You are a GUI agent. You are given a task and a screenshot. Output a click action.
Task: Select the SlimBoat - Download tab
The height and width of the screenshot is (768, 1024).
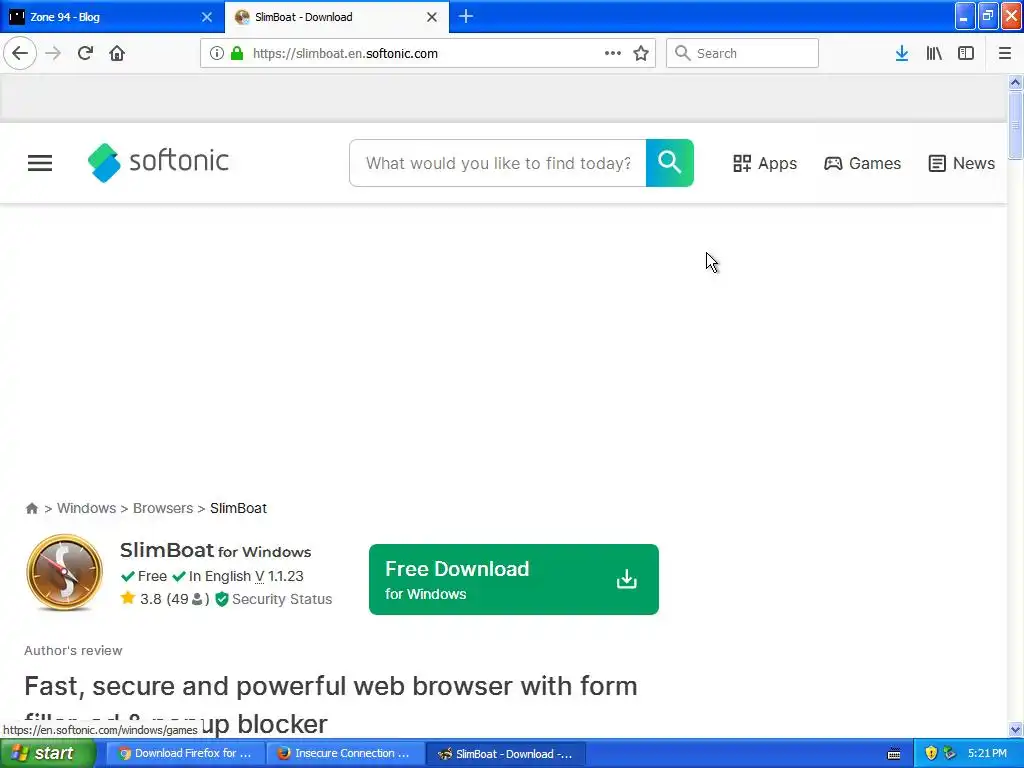click(336, 17)
